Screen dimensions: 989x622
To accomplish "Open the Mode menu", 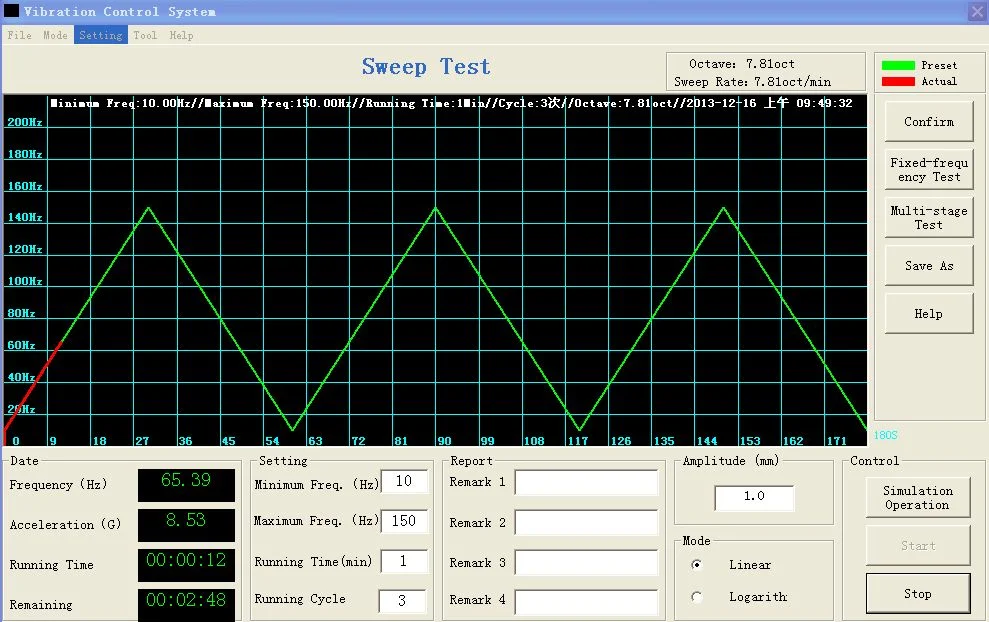I will click(x=55, y=35).
